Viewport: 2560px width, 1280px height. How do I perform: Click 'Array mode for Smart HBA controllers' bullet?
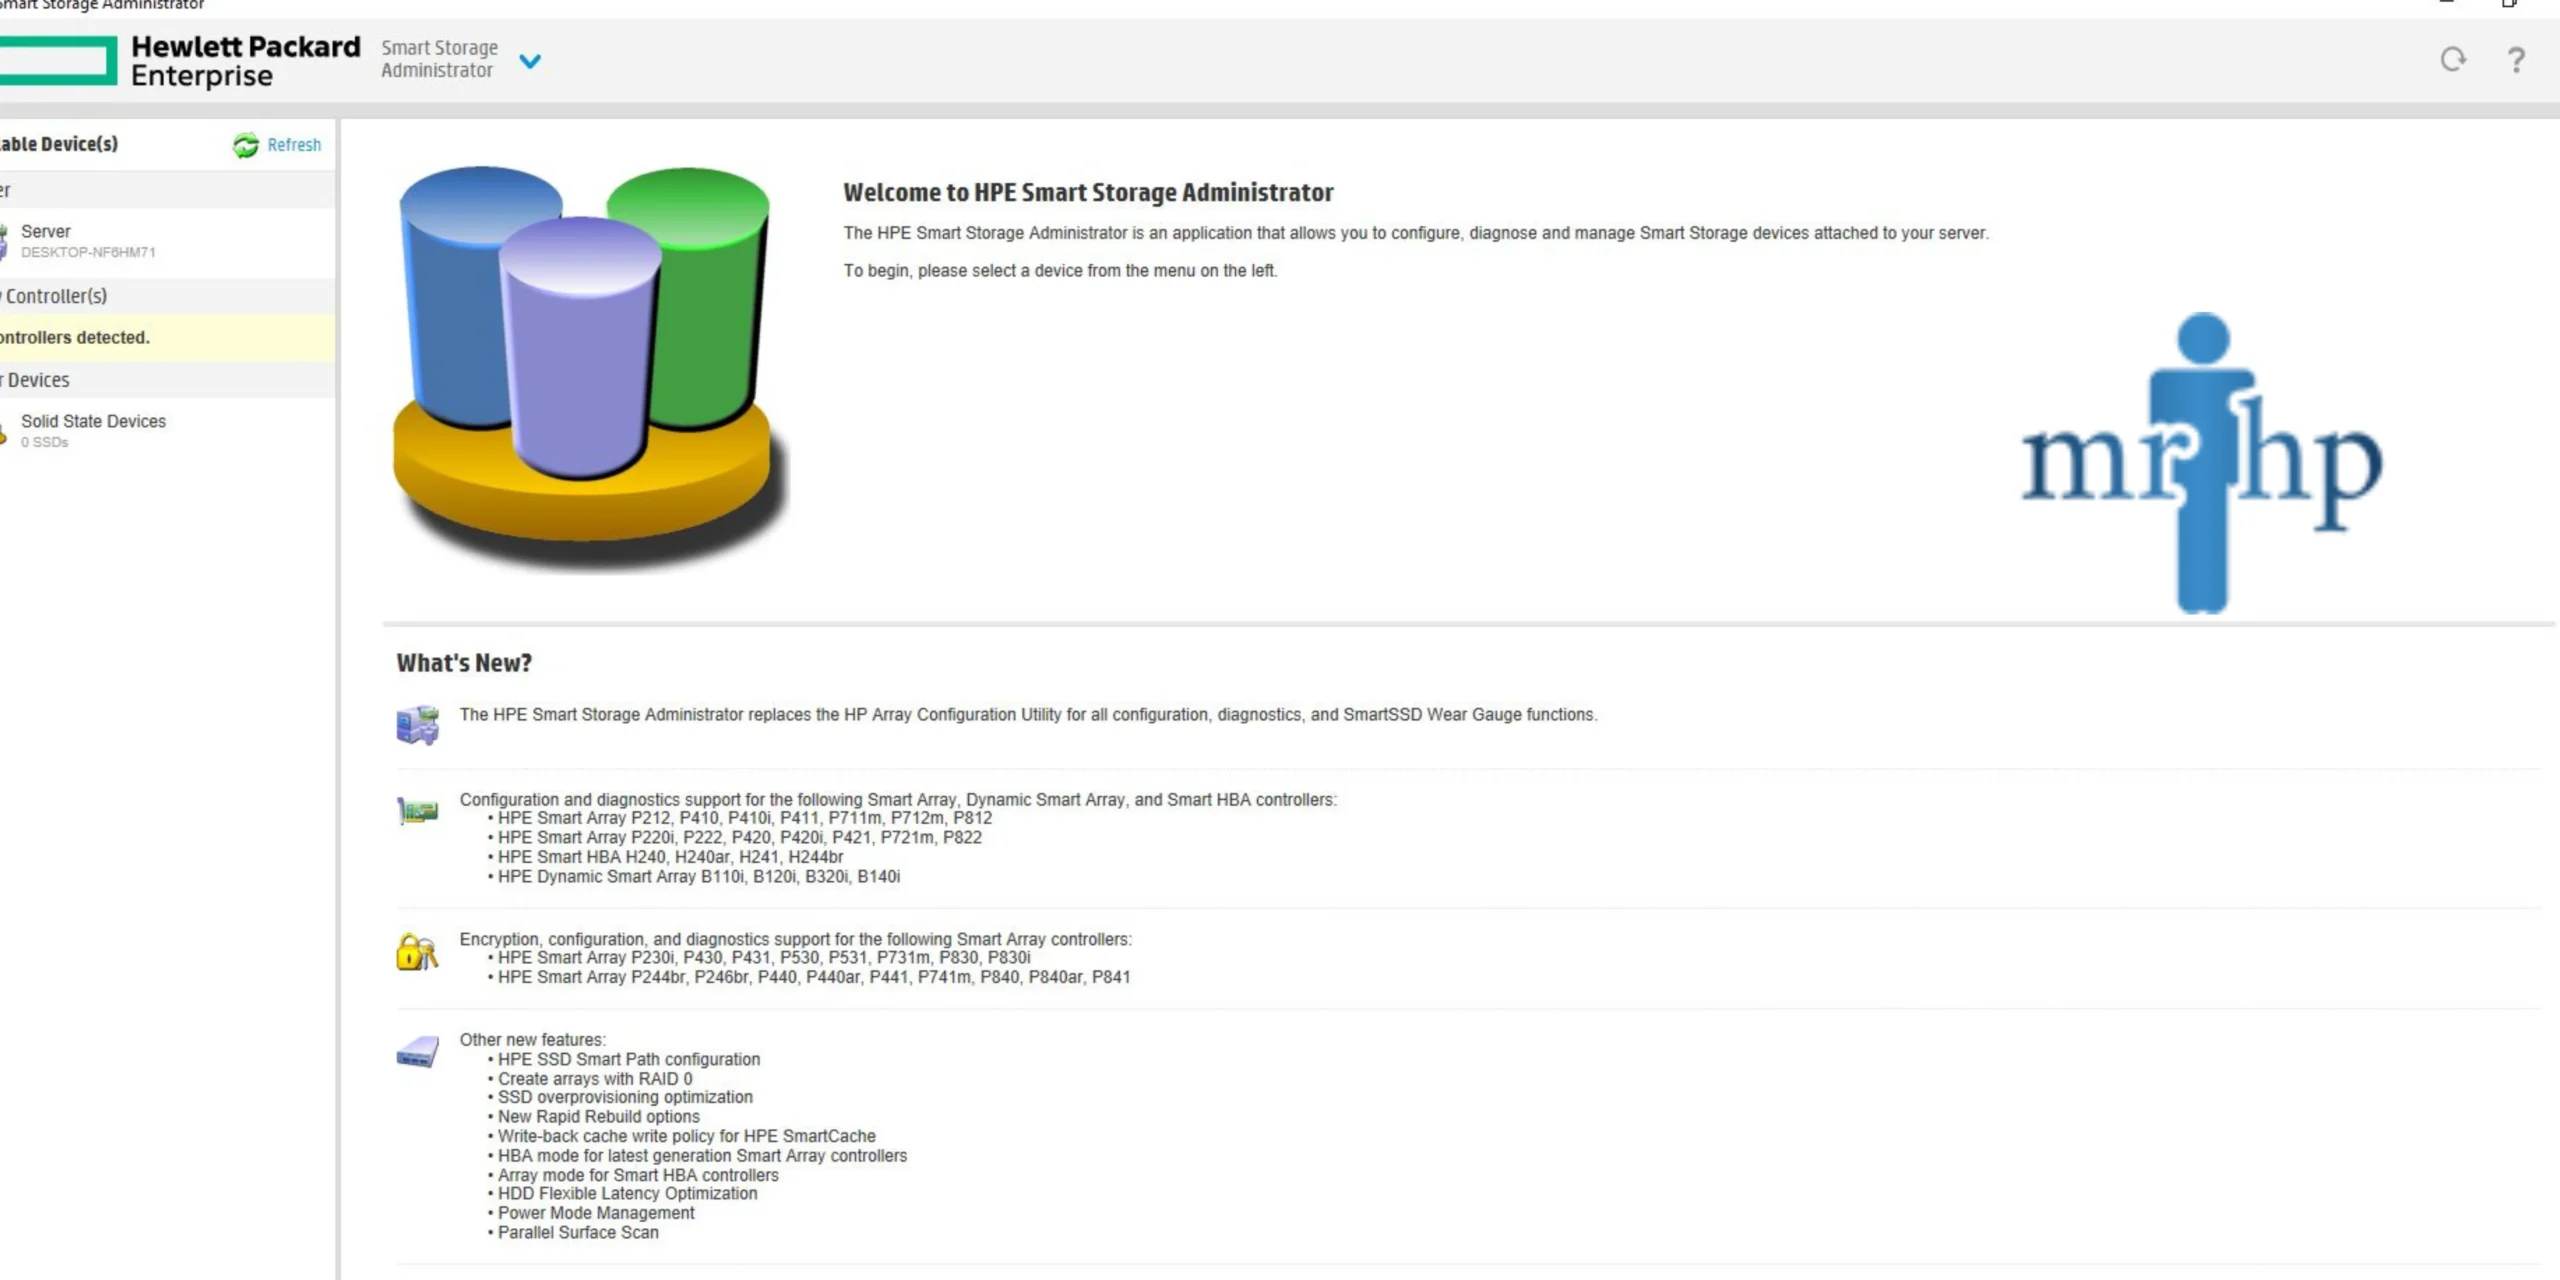click(x=638, y=1175)
